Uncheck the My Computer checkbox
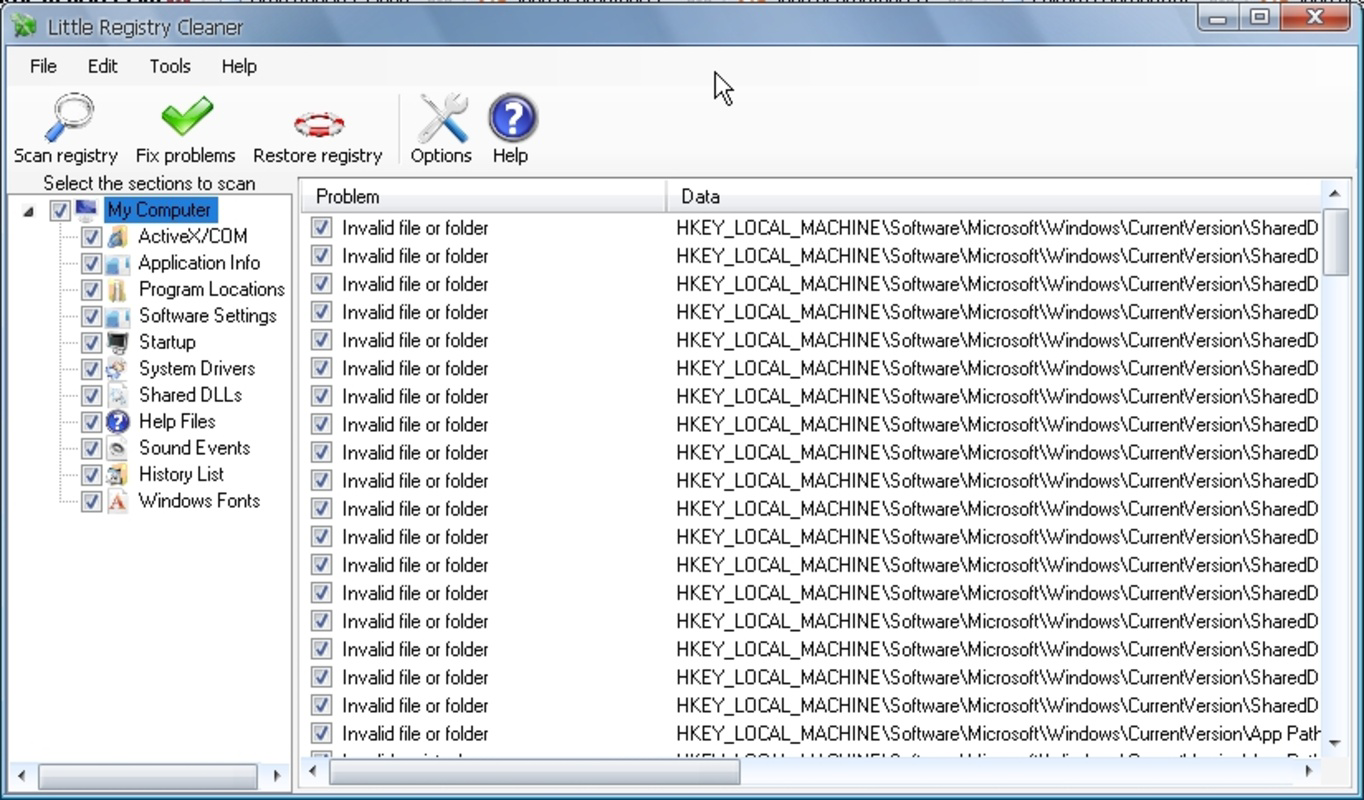1364x800 pixels. (60, 211)
